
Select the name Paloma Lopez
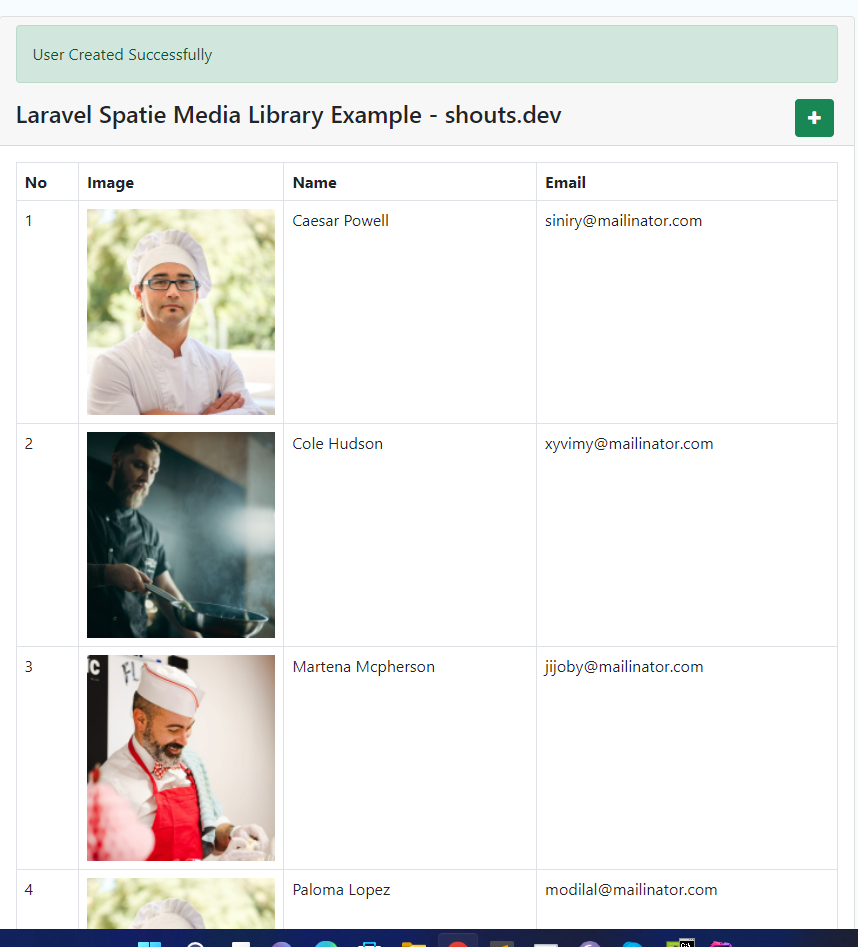pyautogui.click(x=341, y=890)
